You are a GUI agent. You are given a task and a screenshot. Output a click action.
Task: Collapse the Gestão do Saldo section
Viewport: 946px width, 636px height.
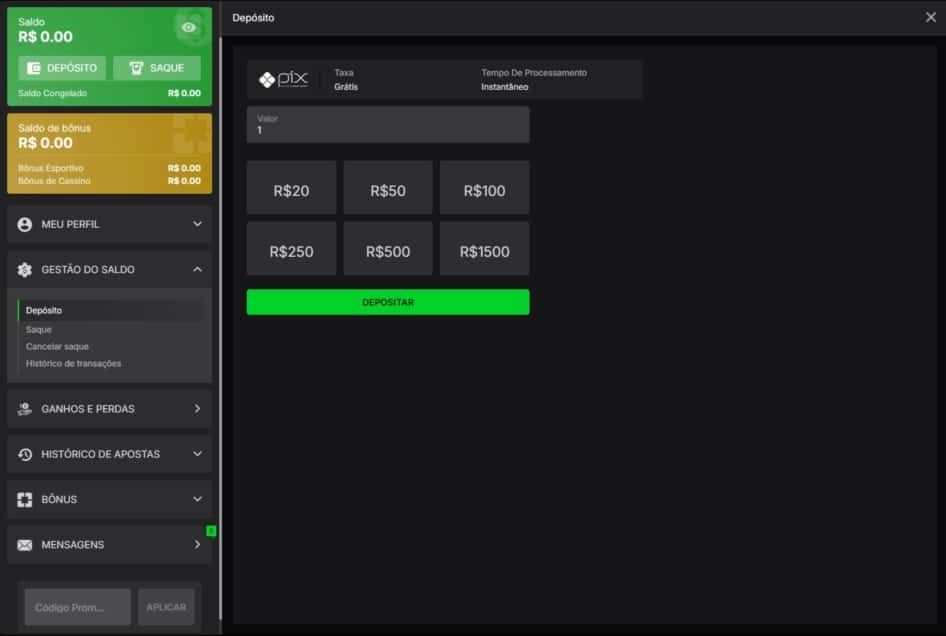point(197,269)
